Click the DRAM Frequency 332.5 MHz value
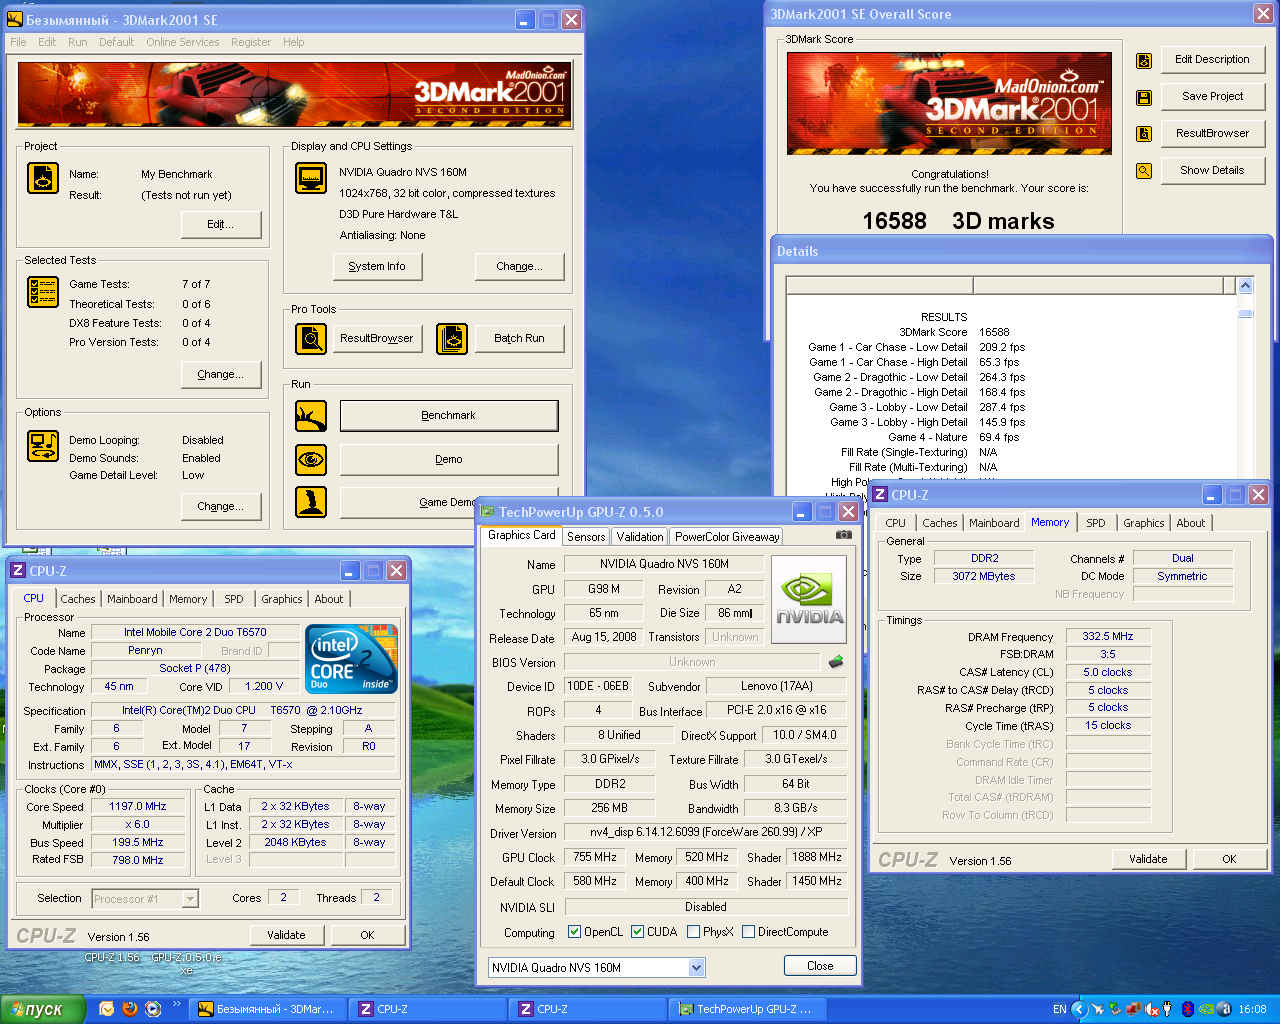Image resolution: width=1280 pixels, height=1024 pixels. [x=1108, y=636]
